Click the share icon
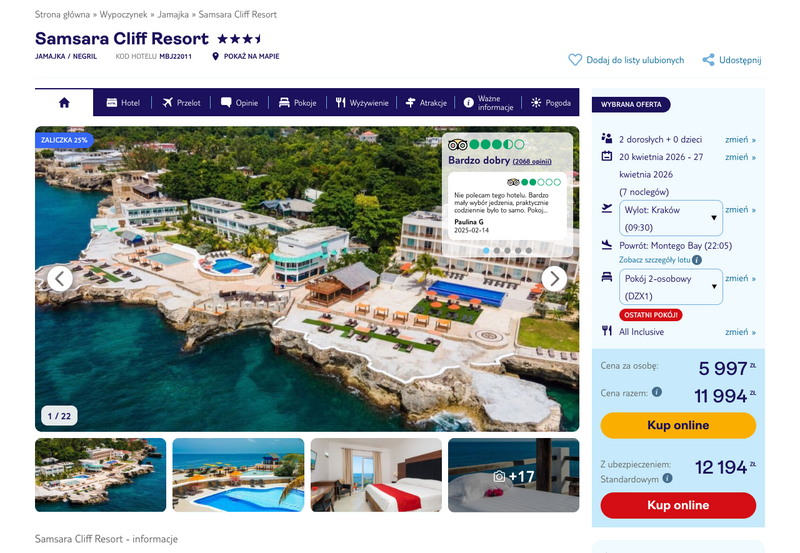The height and width of the screenshot is (553, 800). click(708, 60)
